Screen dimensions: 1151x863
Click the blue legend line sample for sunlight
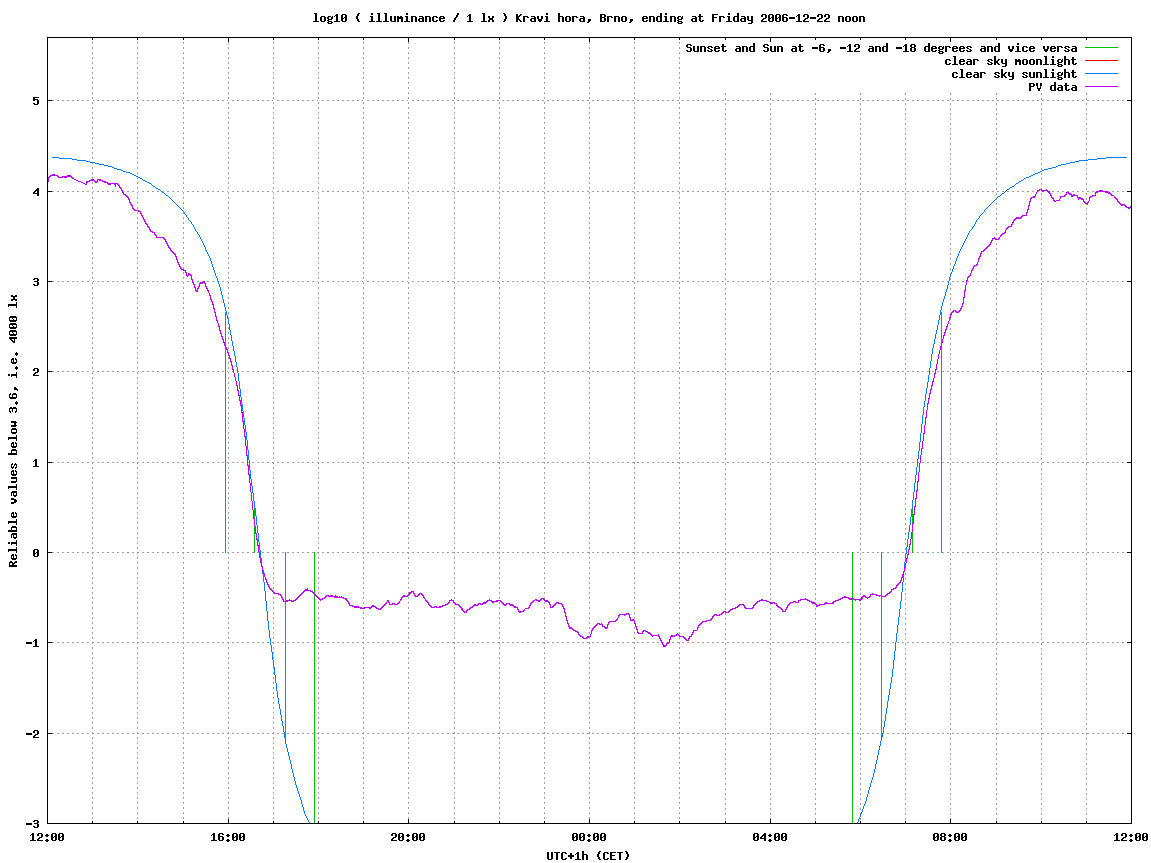[x=1101, y=74]
